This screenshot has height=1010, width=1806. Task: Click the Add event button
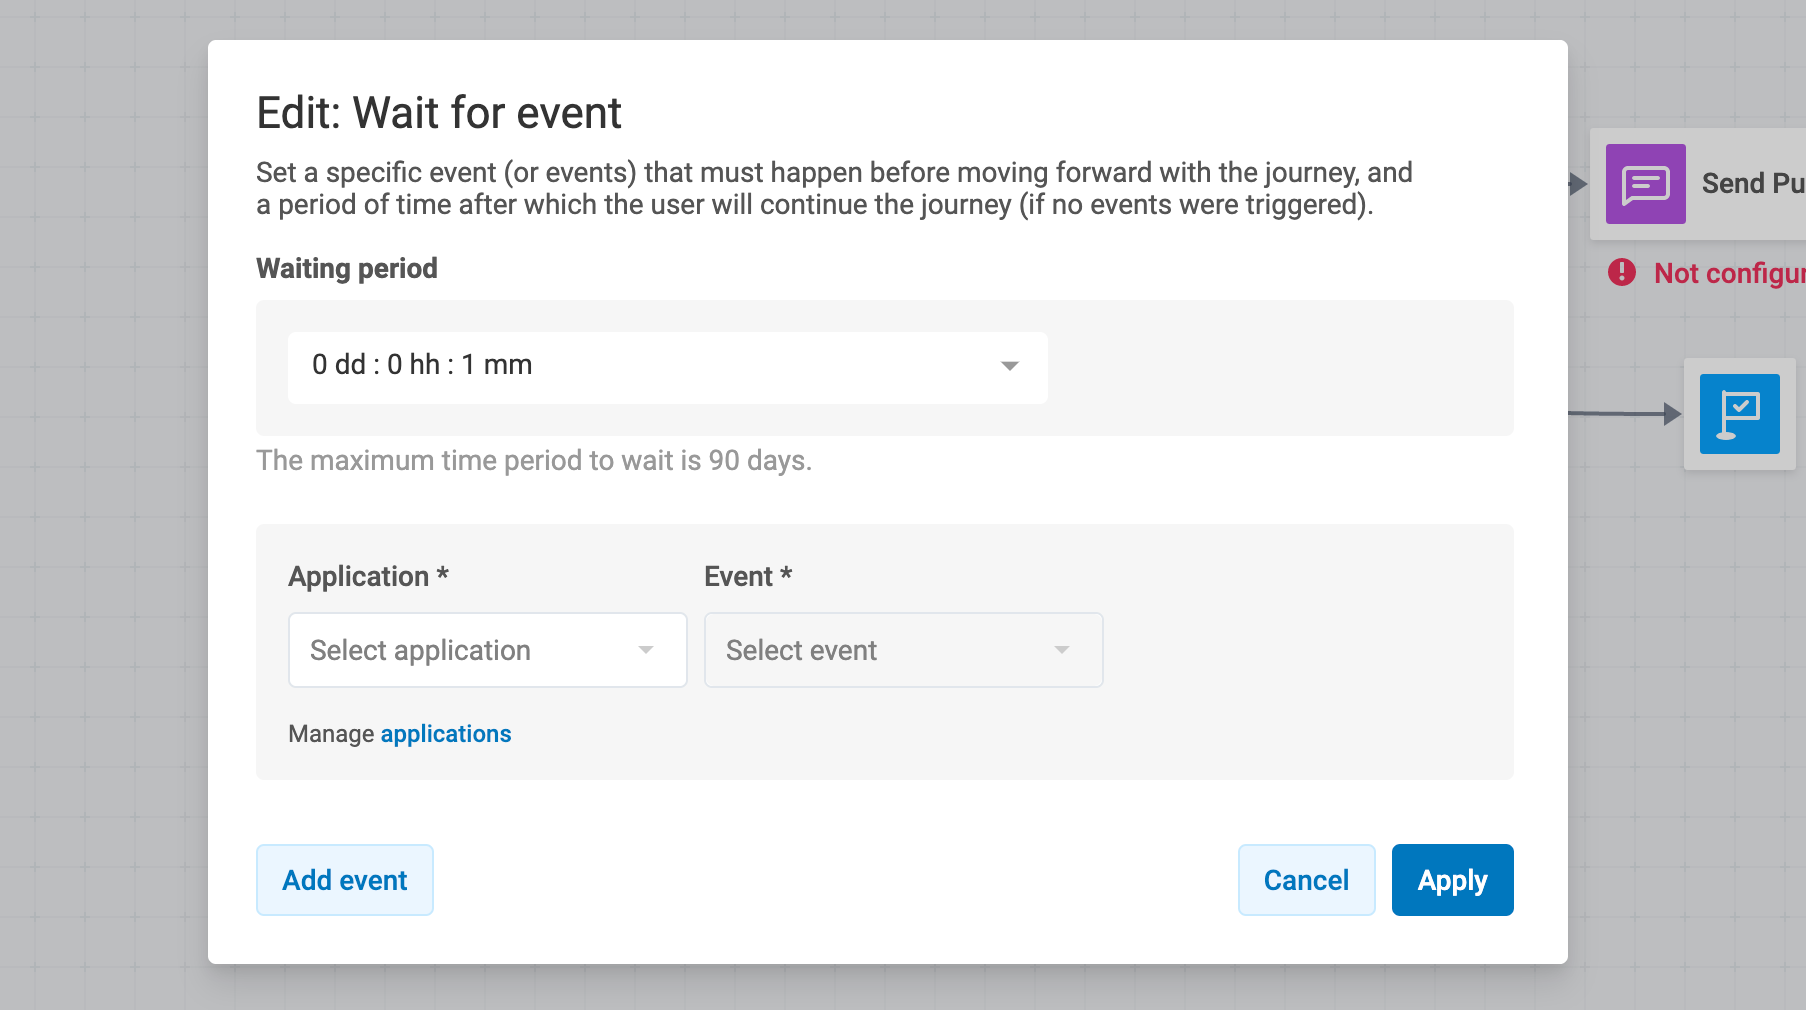[x=345, y=880]
